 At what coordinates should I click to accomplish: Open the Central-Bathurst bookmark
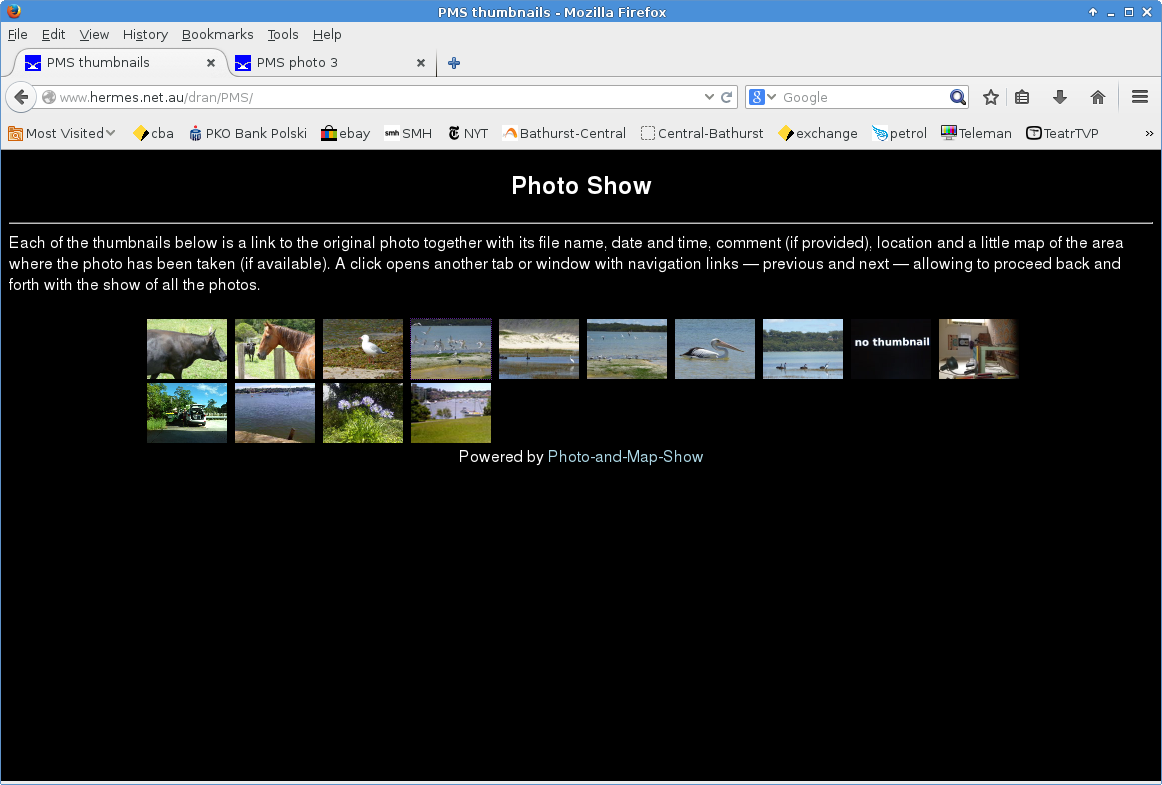[x=702, y=133]
